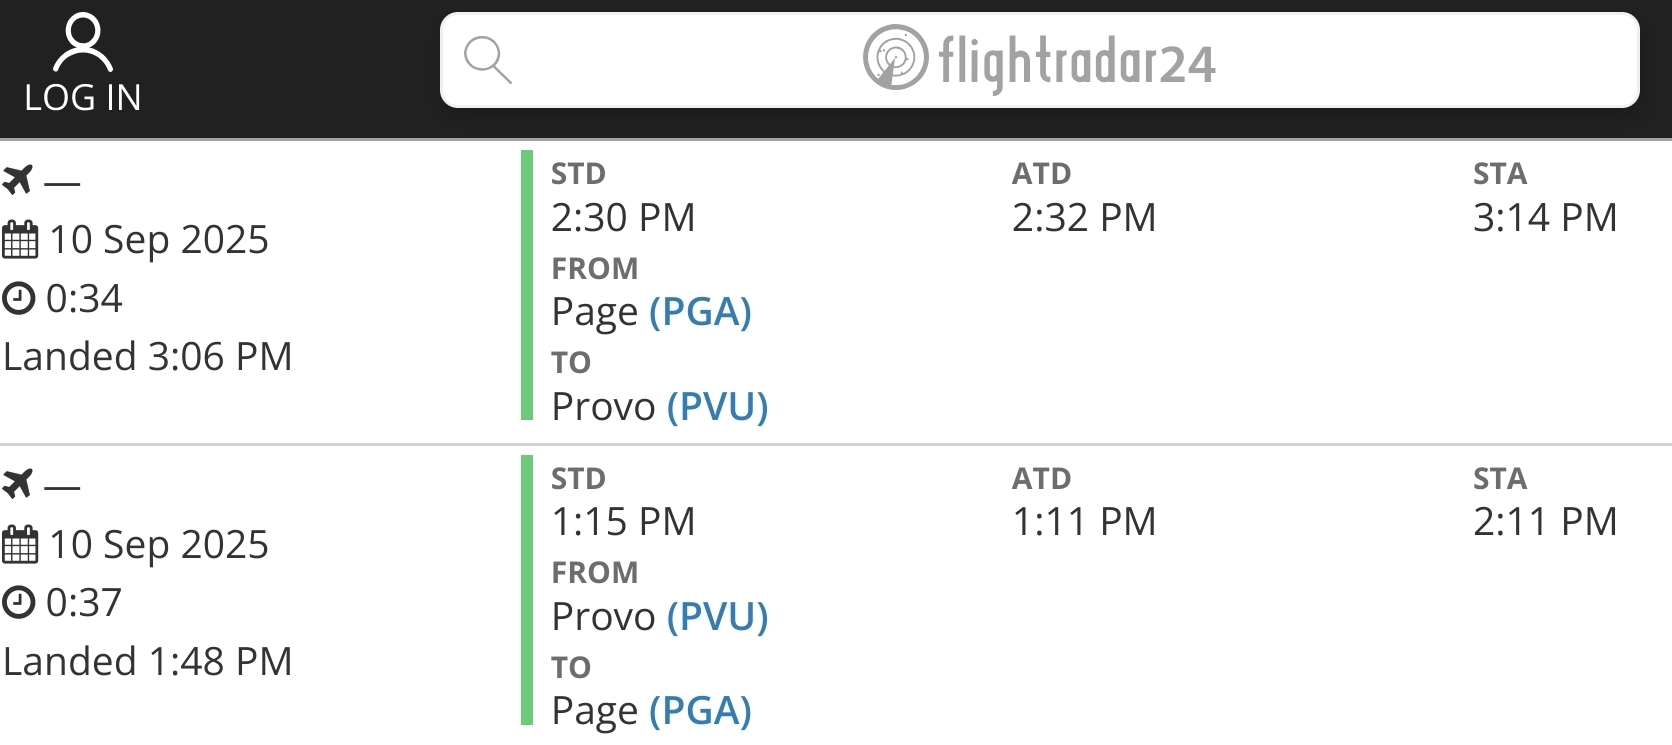Click the flightradar24 radar logo icon
Screen dimensions: 1672x745
[895, 57]
